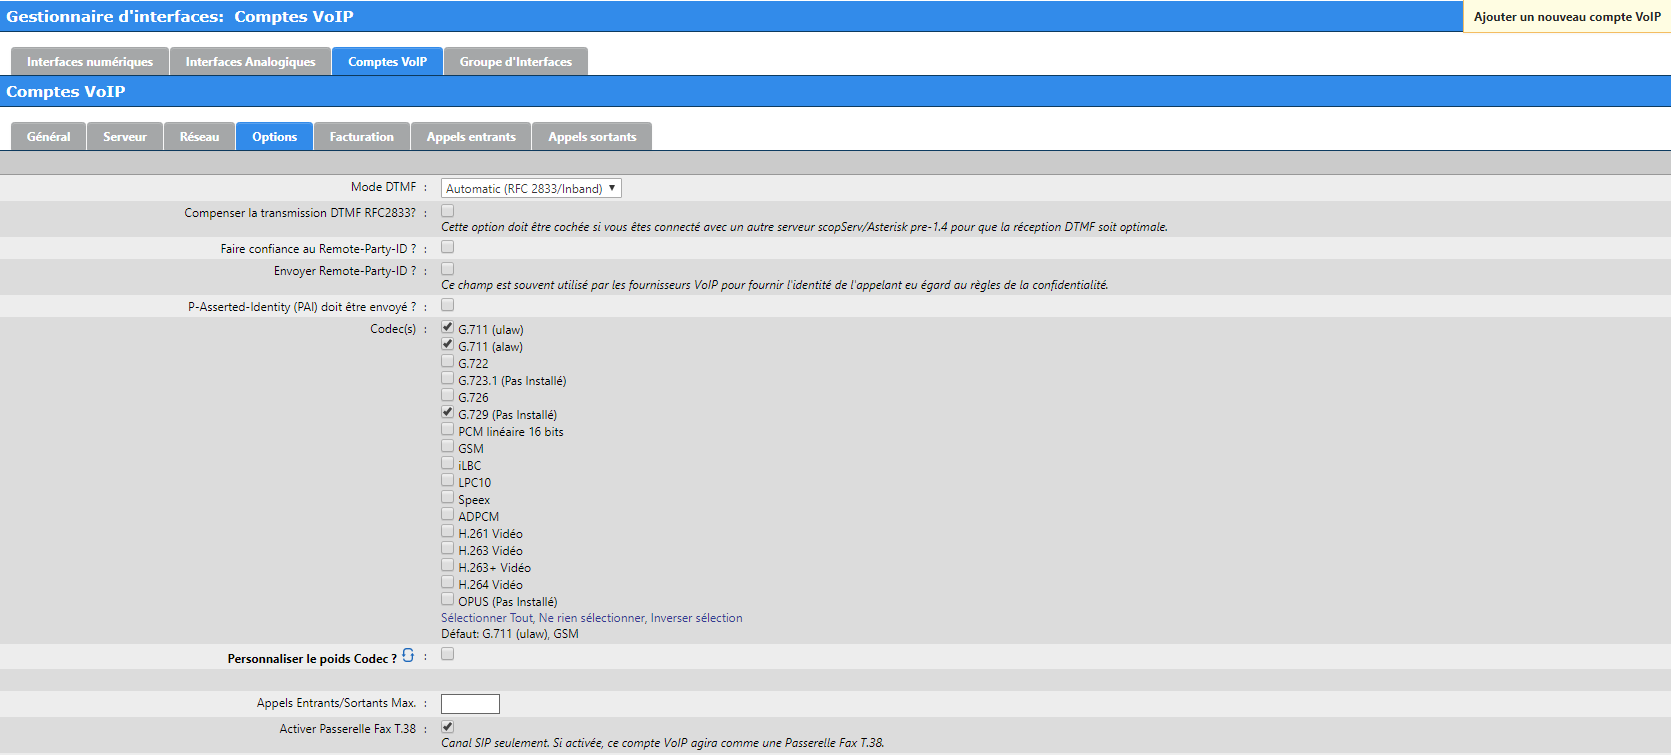Enable Faire confiance au Remote-Party-ID checkbox
Screen dimensions: 1671x755
tap(448, 247)
